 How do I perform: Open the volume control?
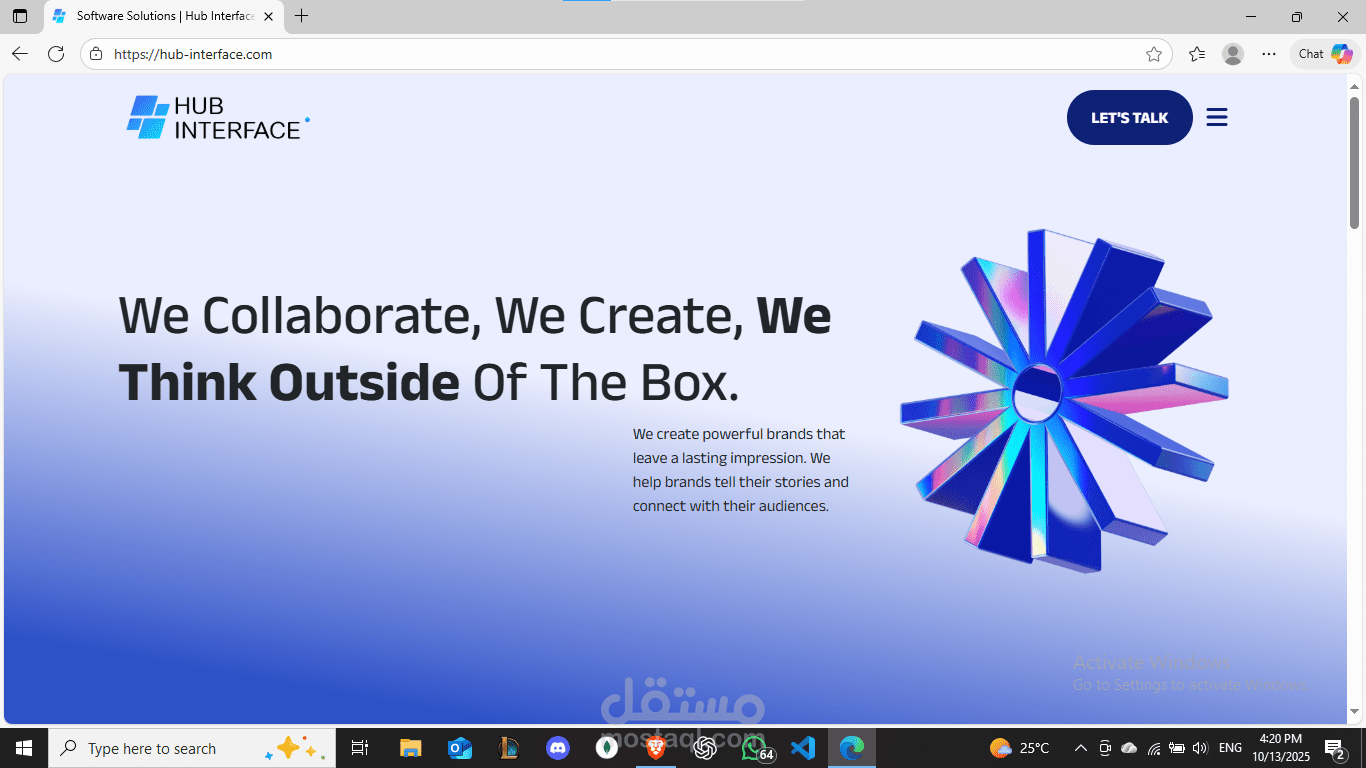click(x=1200, y=748)
